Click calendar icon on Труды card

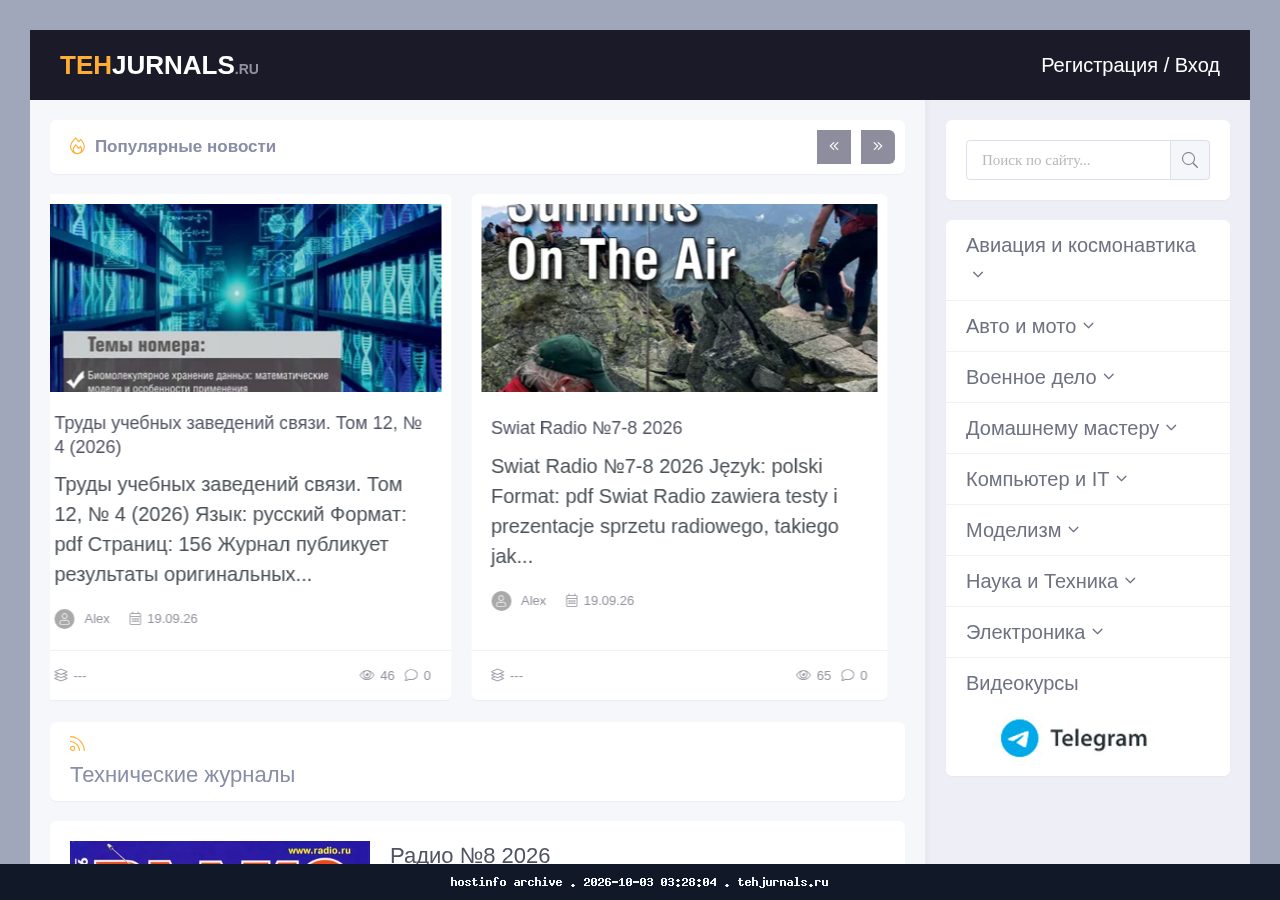coord(135,619)
